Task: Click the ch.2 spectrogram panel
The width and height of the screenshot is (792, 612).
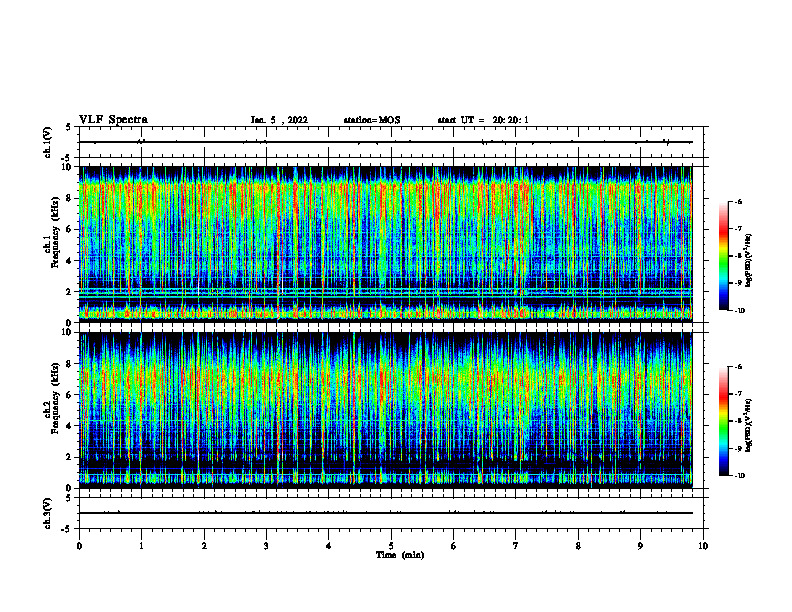Action: tap(385, 410)
